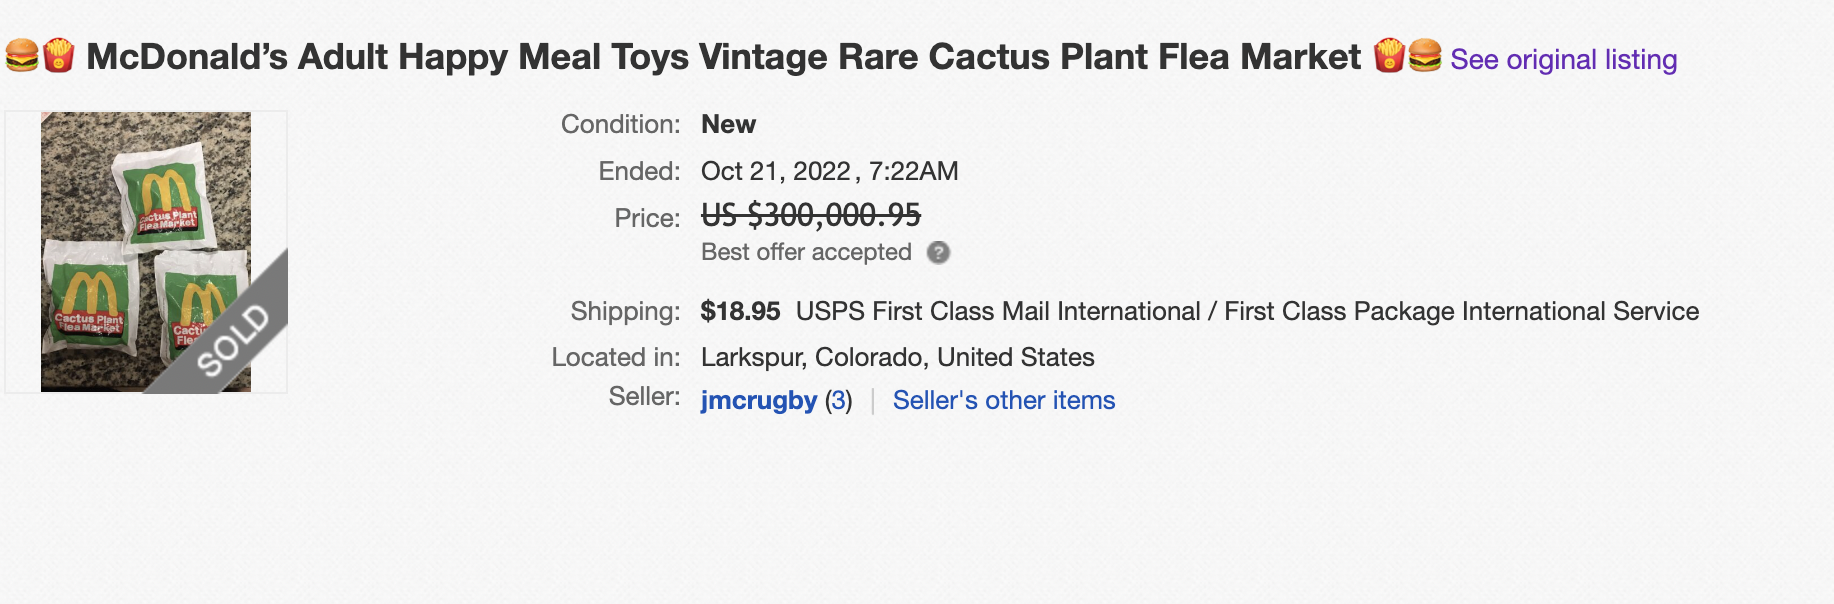The height and width of the screenshot is (604, 1834).
Task: View the seller's feedback score (3)
Action: tap(839, 400)
